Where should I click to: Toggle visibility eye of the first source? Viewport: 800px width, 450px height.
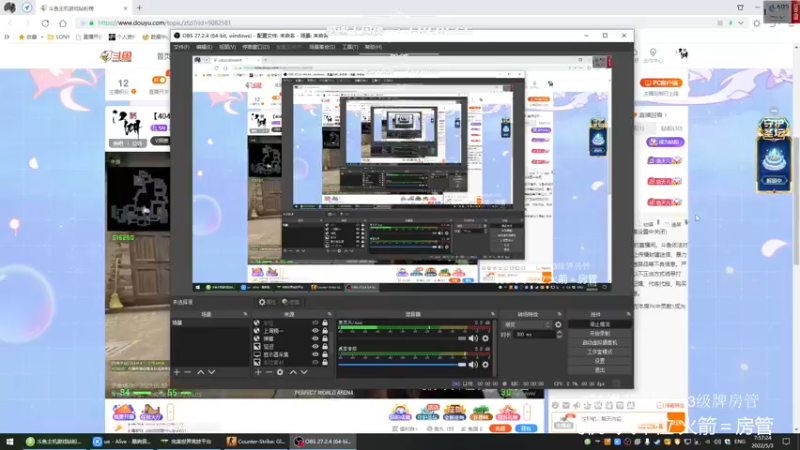(x=315, y=323)
